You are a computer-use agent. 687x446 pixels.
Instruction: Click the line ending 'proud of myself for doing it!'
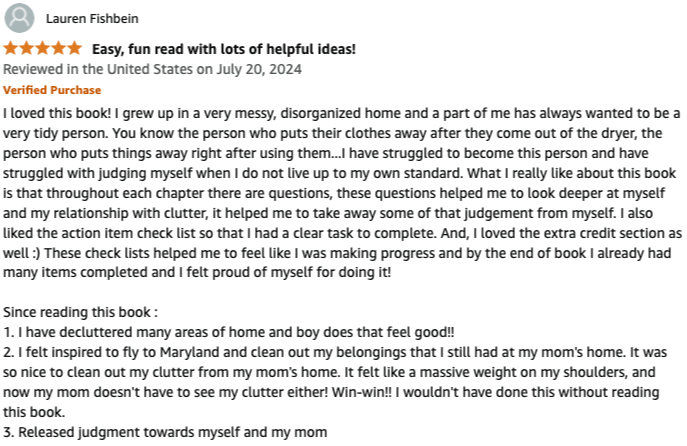[197, 273]
